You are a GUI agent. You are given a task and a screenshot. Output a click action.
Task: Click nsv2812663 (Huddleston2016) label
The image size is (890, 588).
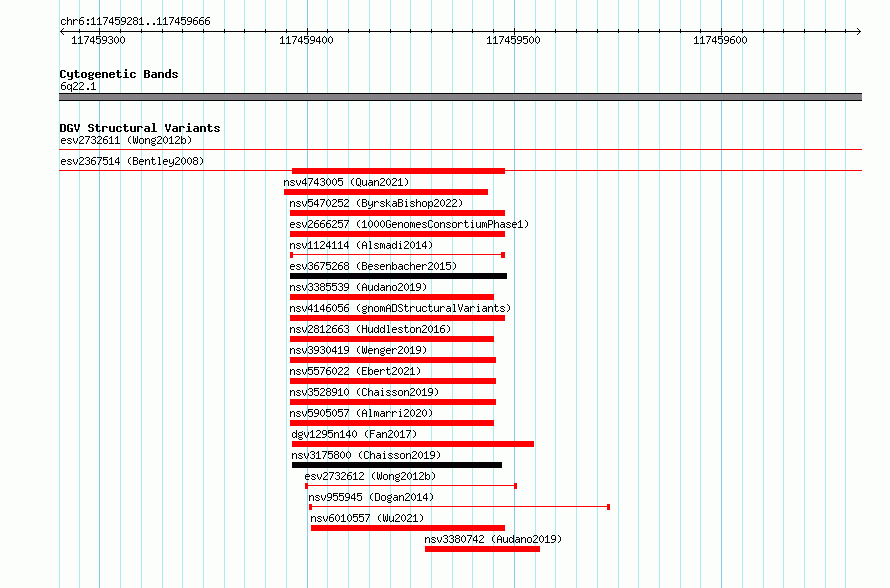(x=370, y=329)
